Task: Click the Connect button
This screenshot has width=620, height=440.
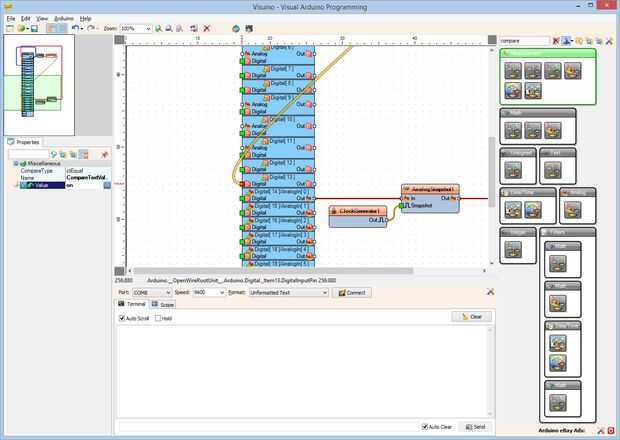Action: (352, 293)
